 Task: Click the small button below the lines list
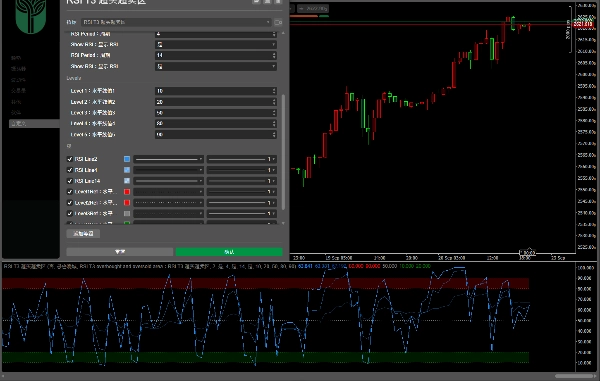(83, 234)
